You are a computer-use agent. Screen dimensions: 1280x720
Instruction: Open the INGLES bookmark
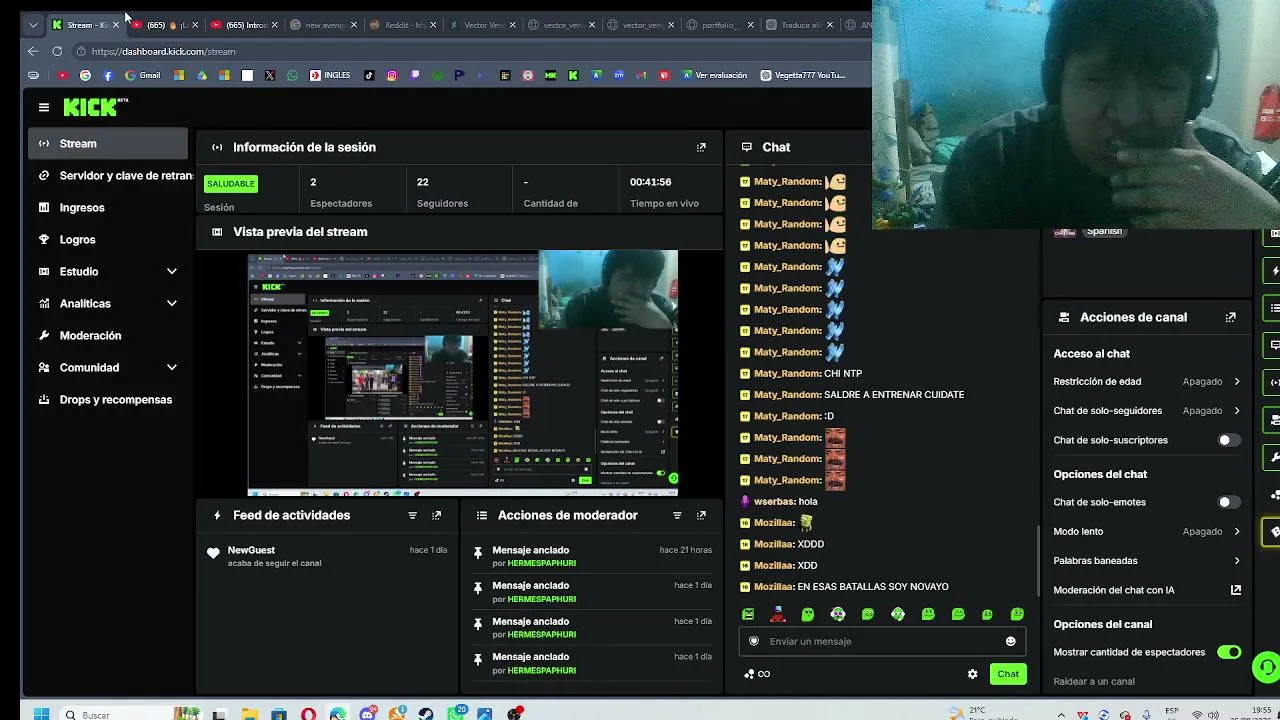pos(330,75)
